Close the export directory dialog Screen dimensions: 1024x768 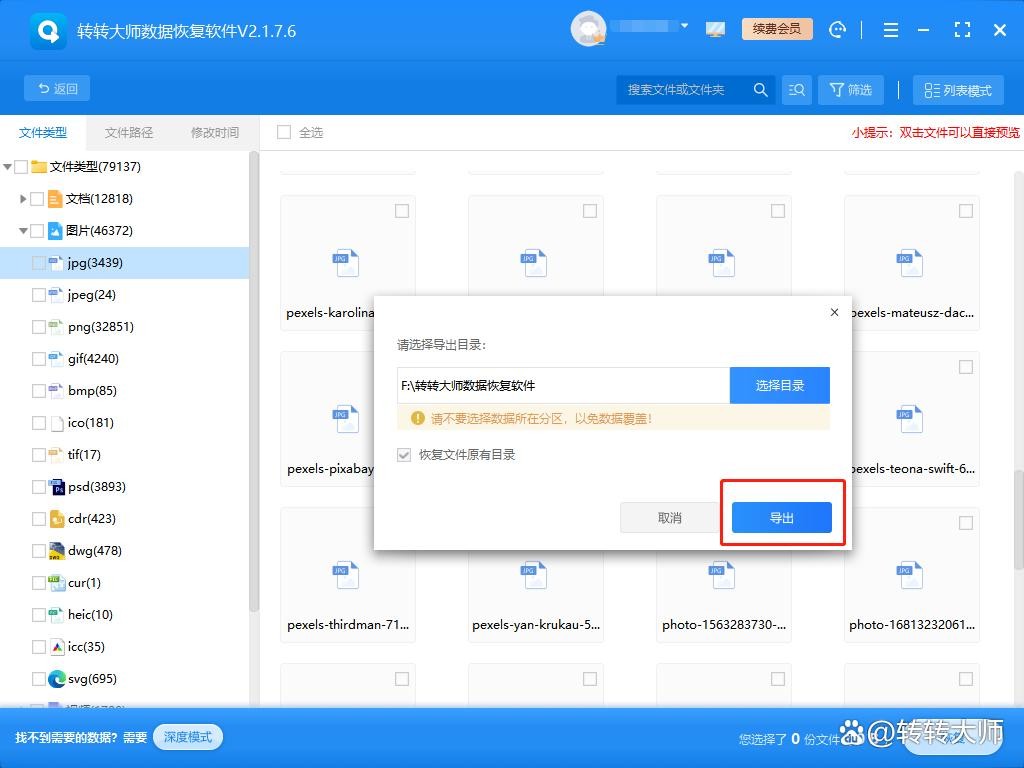click(x=834, y=312)
